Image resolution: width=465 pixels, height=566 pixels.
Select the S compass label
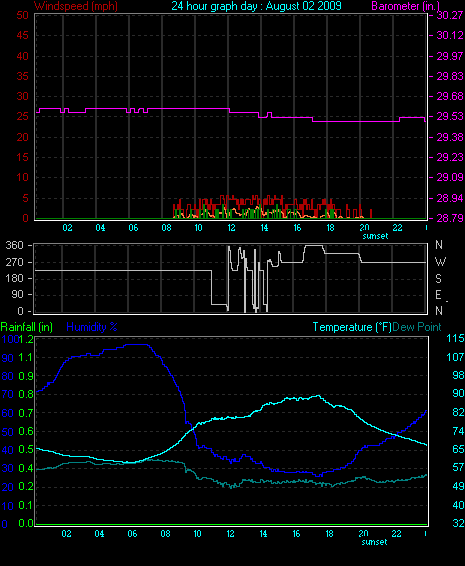438,279
